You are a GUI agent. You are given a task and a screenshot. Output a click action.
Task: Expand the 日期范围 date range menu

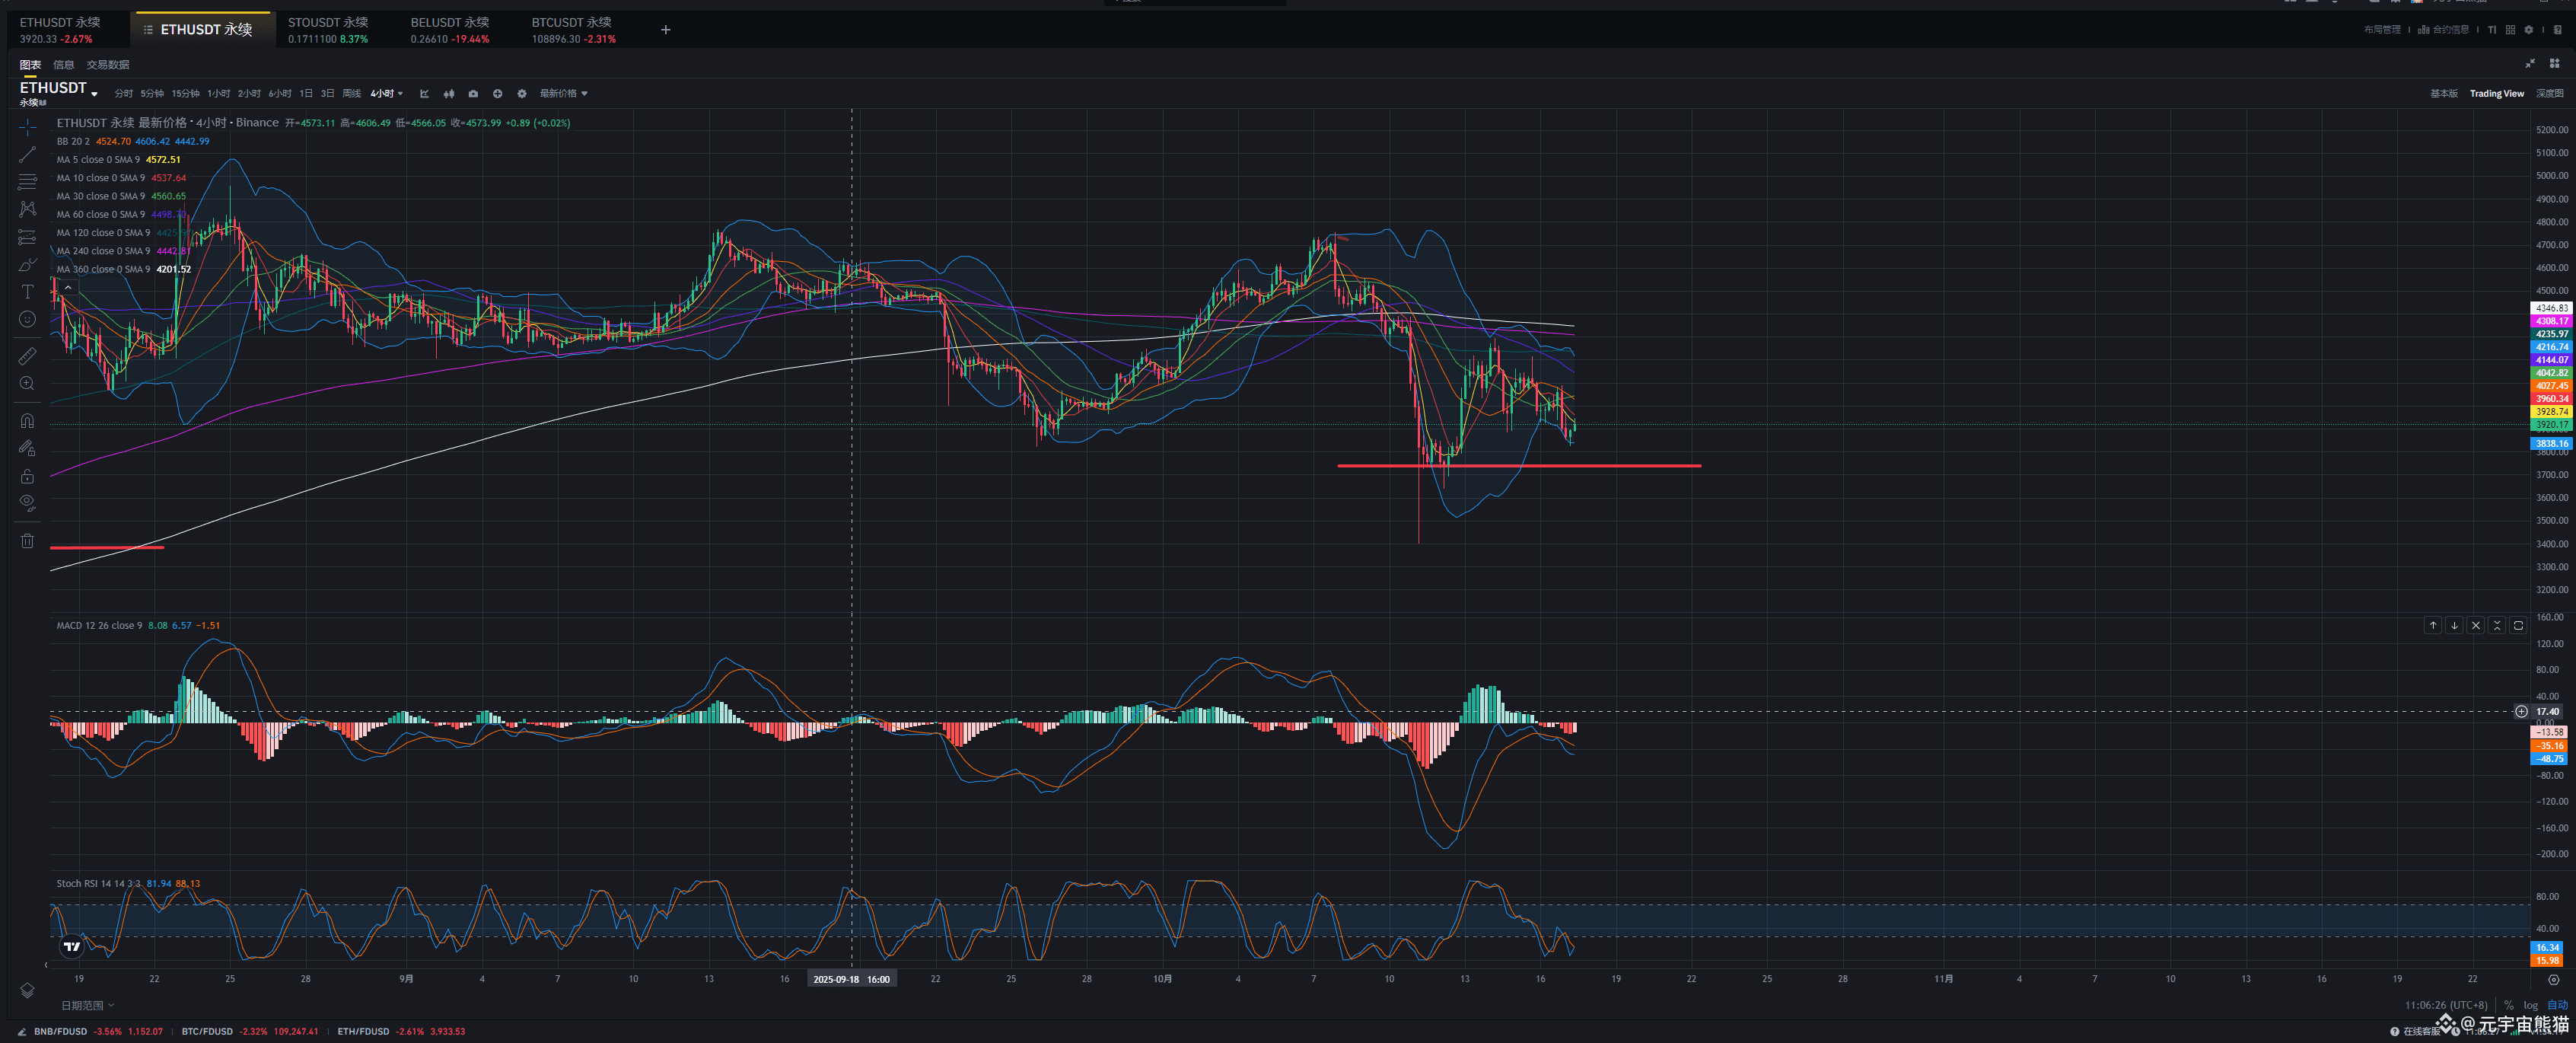pos(88,1005)
